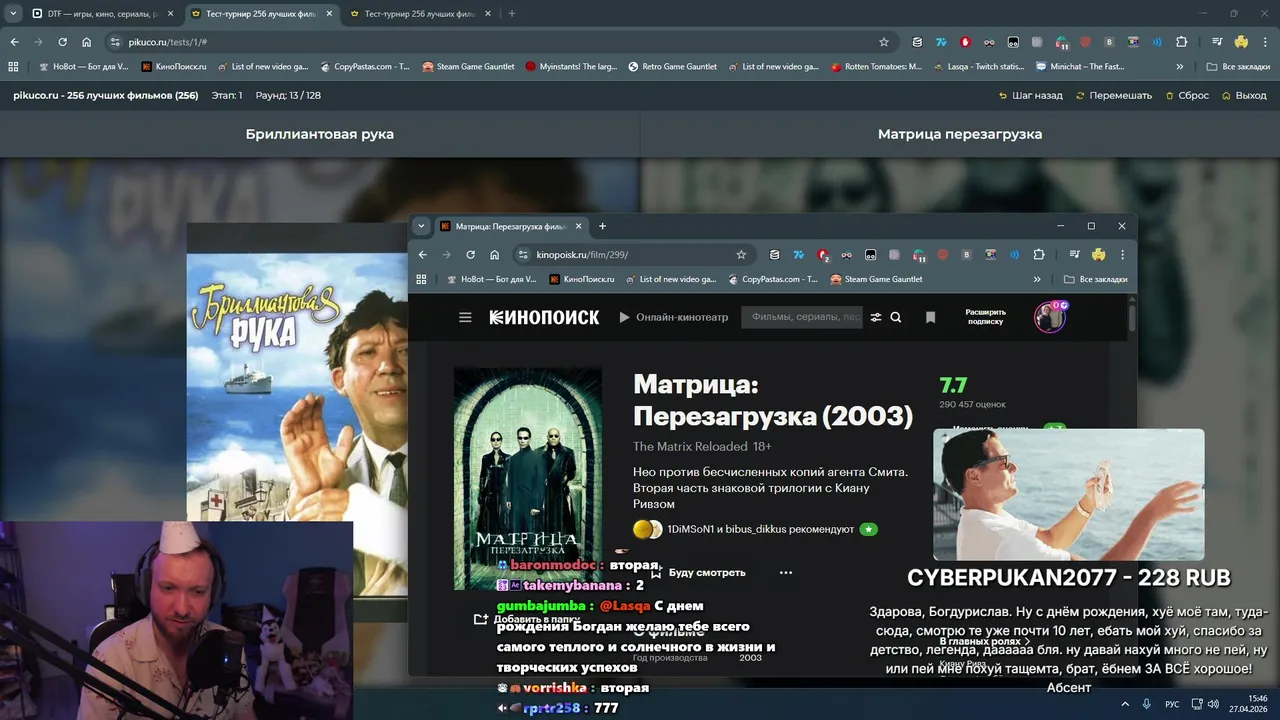This screenshot has height=720, width=1280.
Task: Click the 7.7 rating value
Action: click(x=953, y=385)
